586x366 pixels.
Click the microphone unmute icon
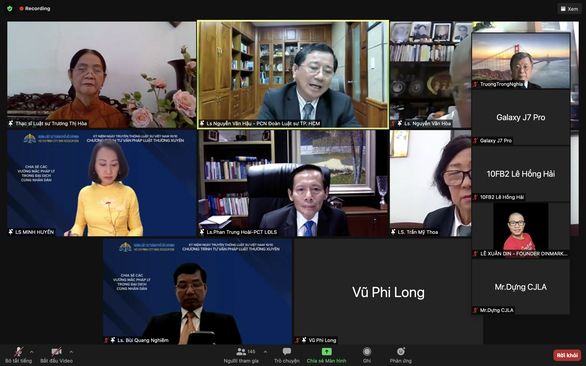point(18,352)
